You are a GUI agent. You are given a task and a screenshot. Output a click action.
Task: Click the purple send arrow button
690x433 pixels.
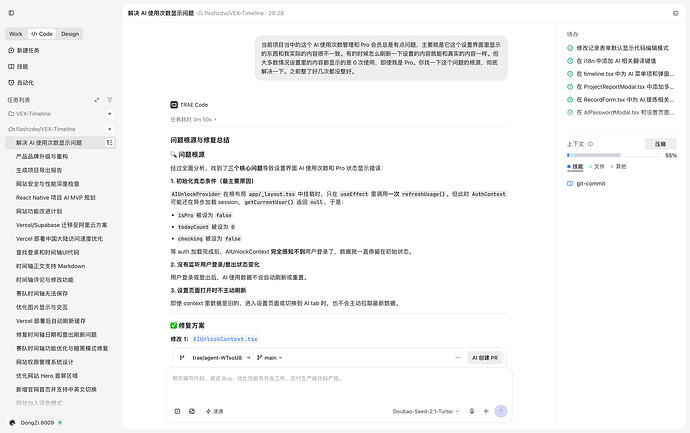tap(501, 411)
